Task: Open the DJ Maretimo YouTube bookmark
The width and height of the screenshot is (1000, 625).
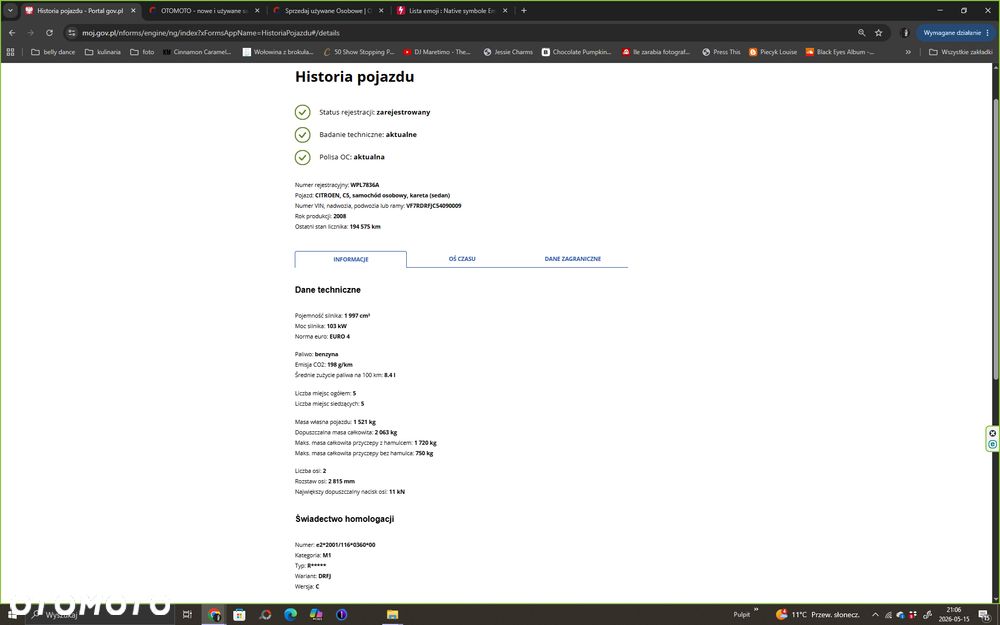Action: (x=437, y=52)
